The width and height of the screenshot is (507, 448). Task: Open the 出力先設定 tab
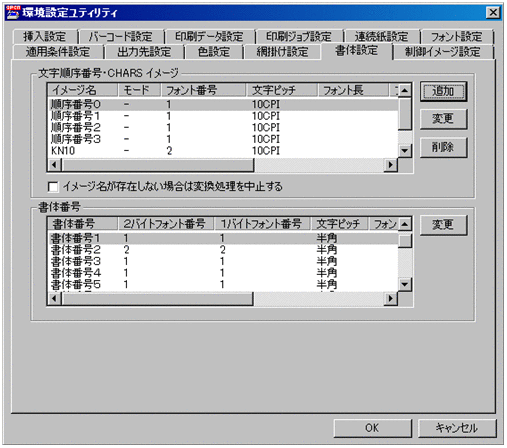(x=144, y=52)
